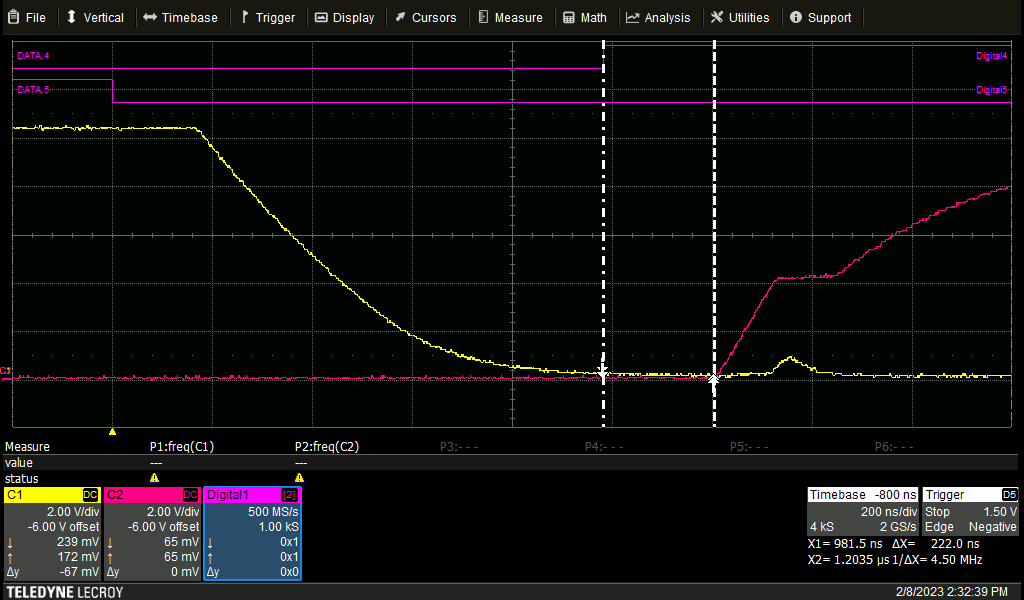Click the Digital1 500 MS/s value

(273, 511)
